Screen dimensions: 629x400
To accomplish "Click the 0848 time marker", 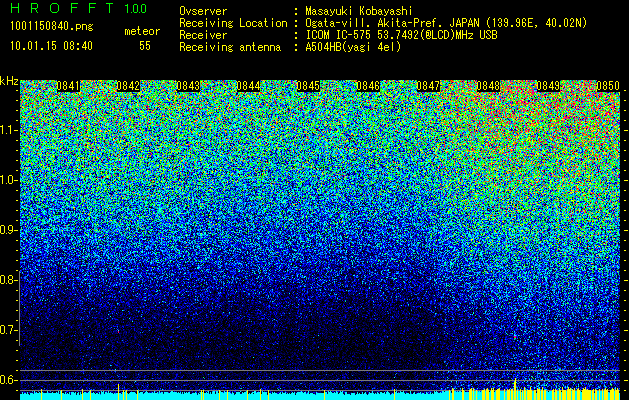I will [x=489, y=86].
